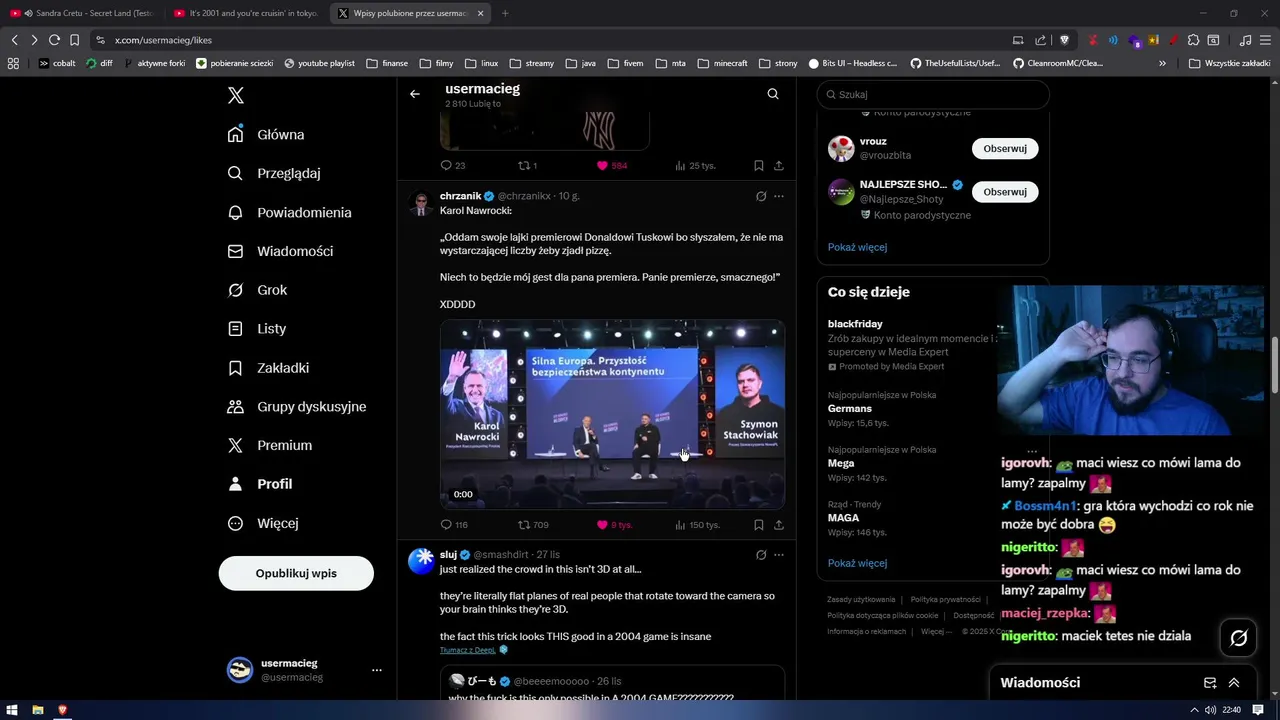Open the Główna home page
Screen dimensions: 1280x720
[x=266, y=134]
